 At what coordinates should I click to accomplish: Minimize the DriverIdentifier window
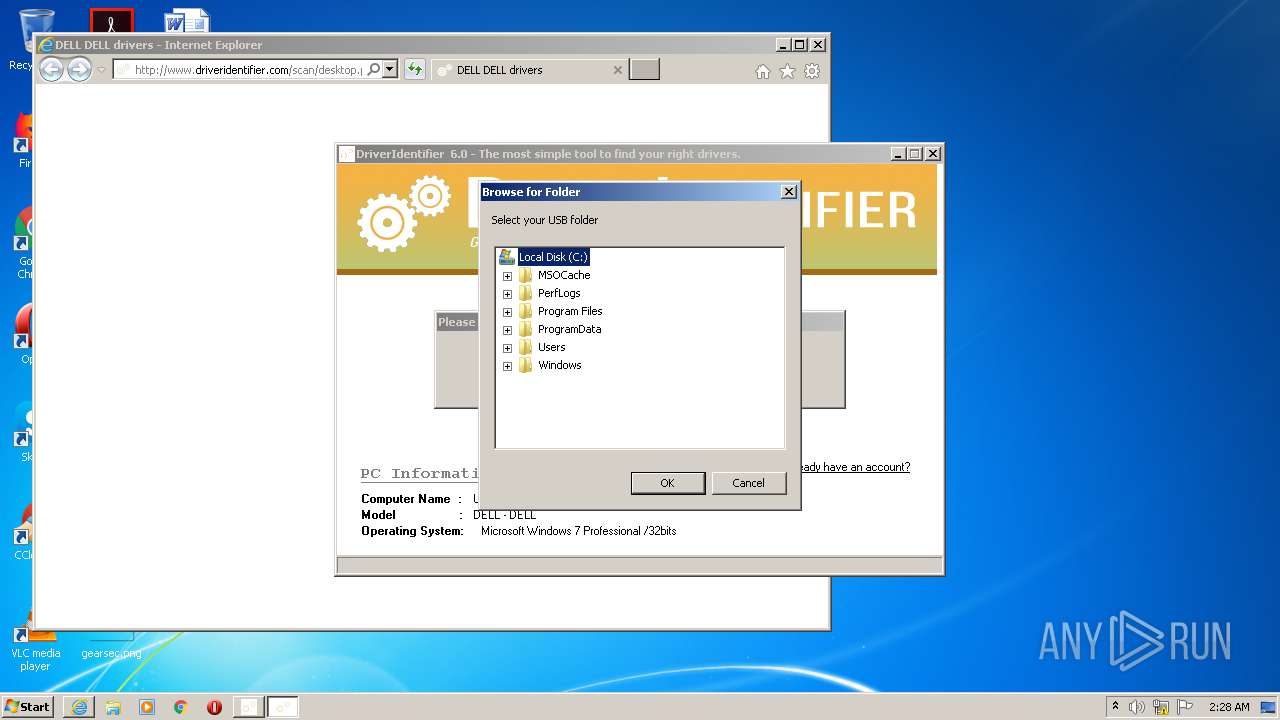pos(898,154)
